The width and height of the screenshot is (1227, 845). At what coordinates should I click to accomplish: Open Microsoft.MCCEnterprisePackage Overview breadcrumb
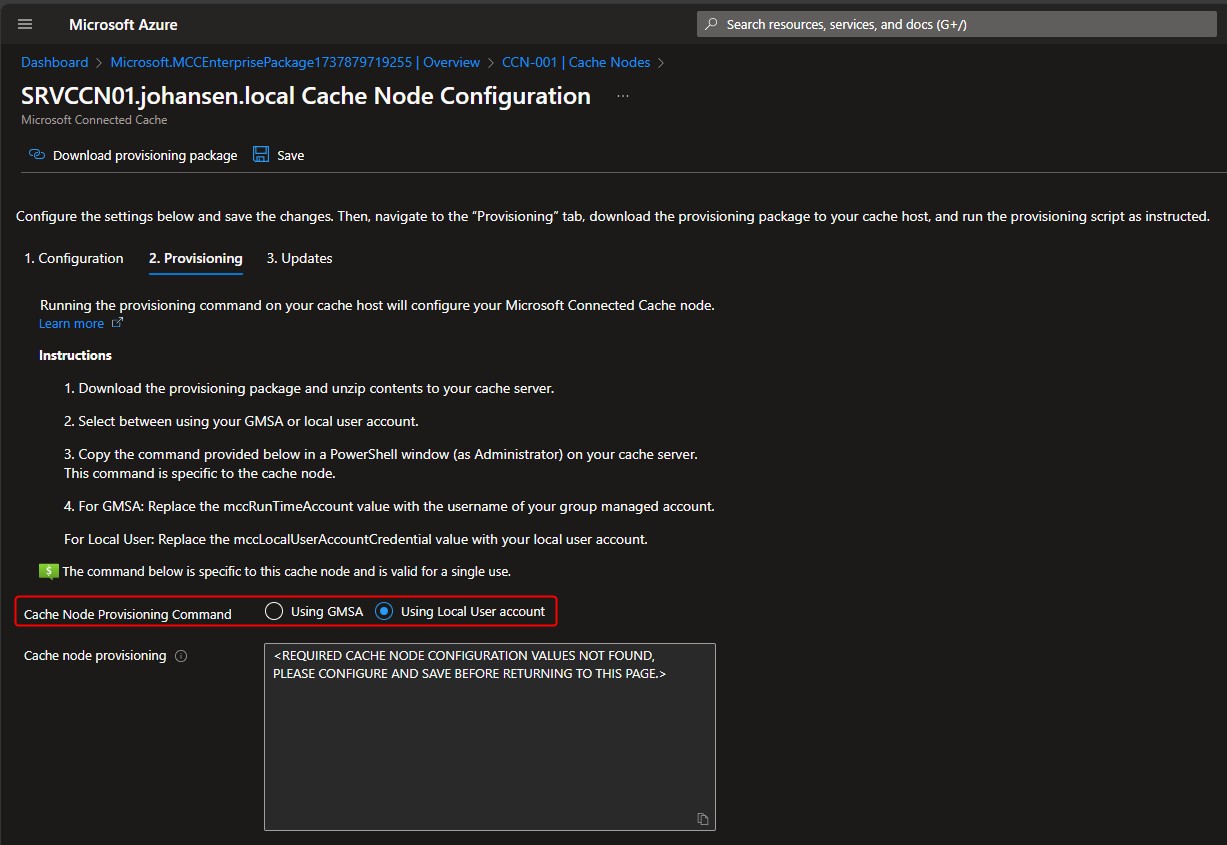pyautogui.click(x=295, y=62)
